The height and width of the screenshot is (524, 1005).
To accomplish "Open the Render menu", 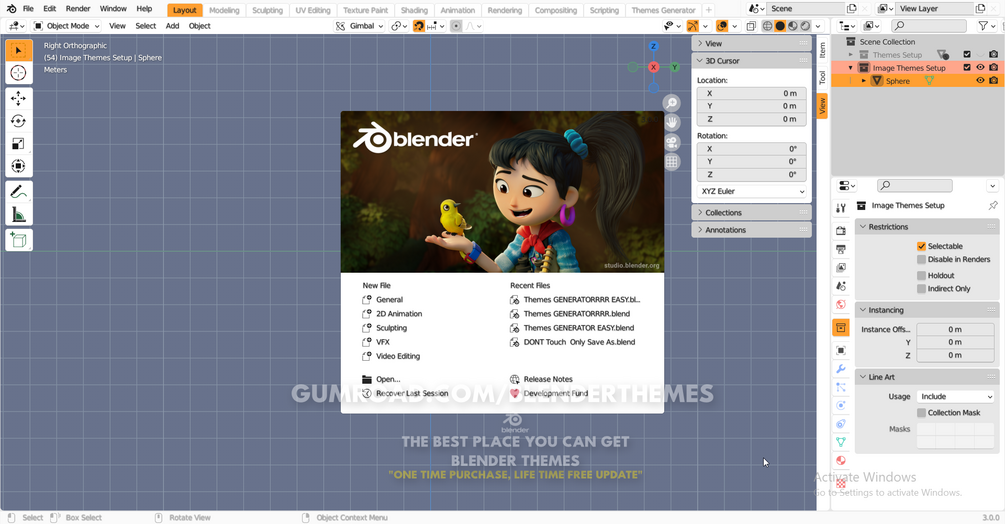I will point(78,9).
